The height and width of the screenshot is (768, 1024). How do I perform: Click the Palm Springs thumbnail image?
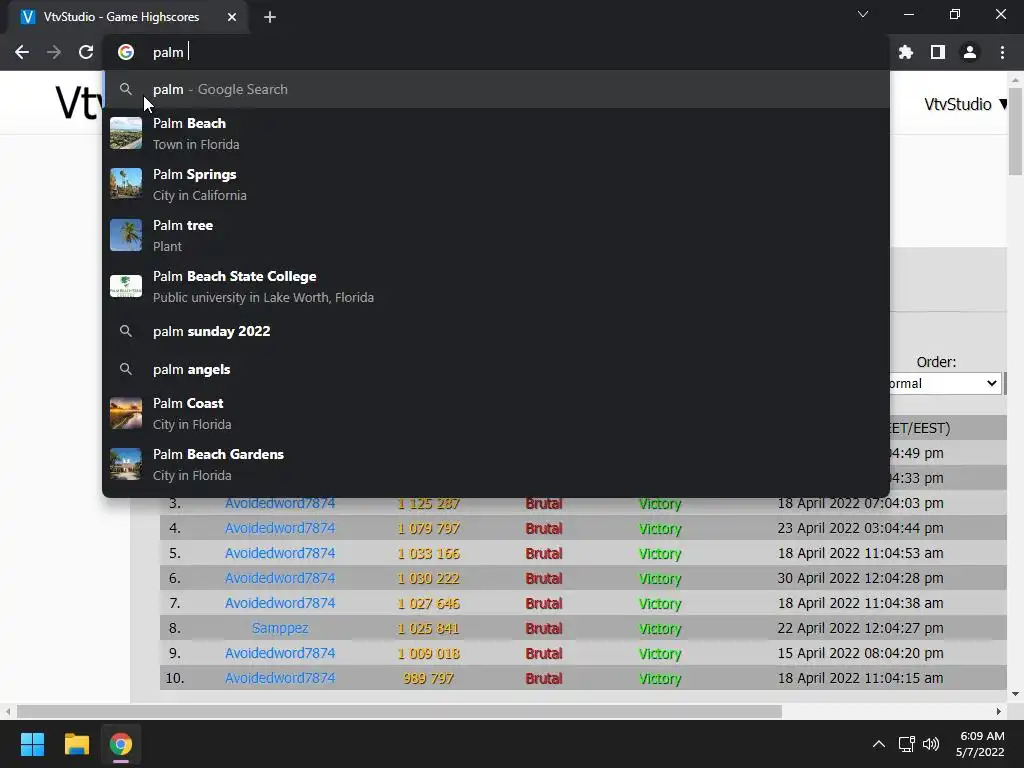point(126,184)
